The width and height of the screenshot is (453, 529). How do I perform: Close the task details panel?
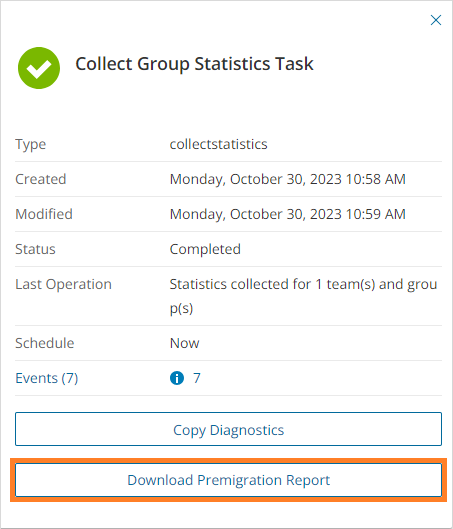pyautogui.click(x=436, y=20)
